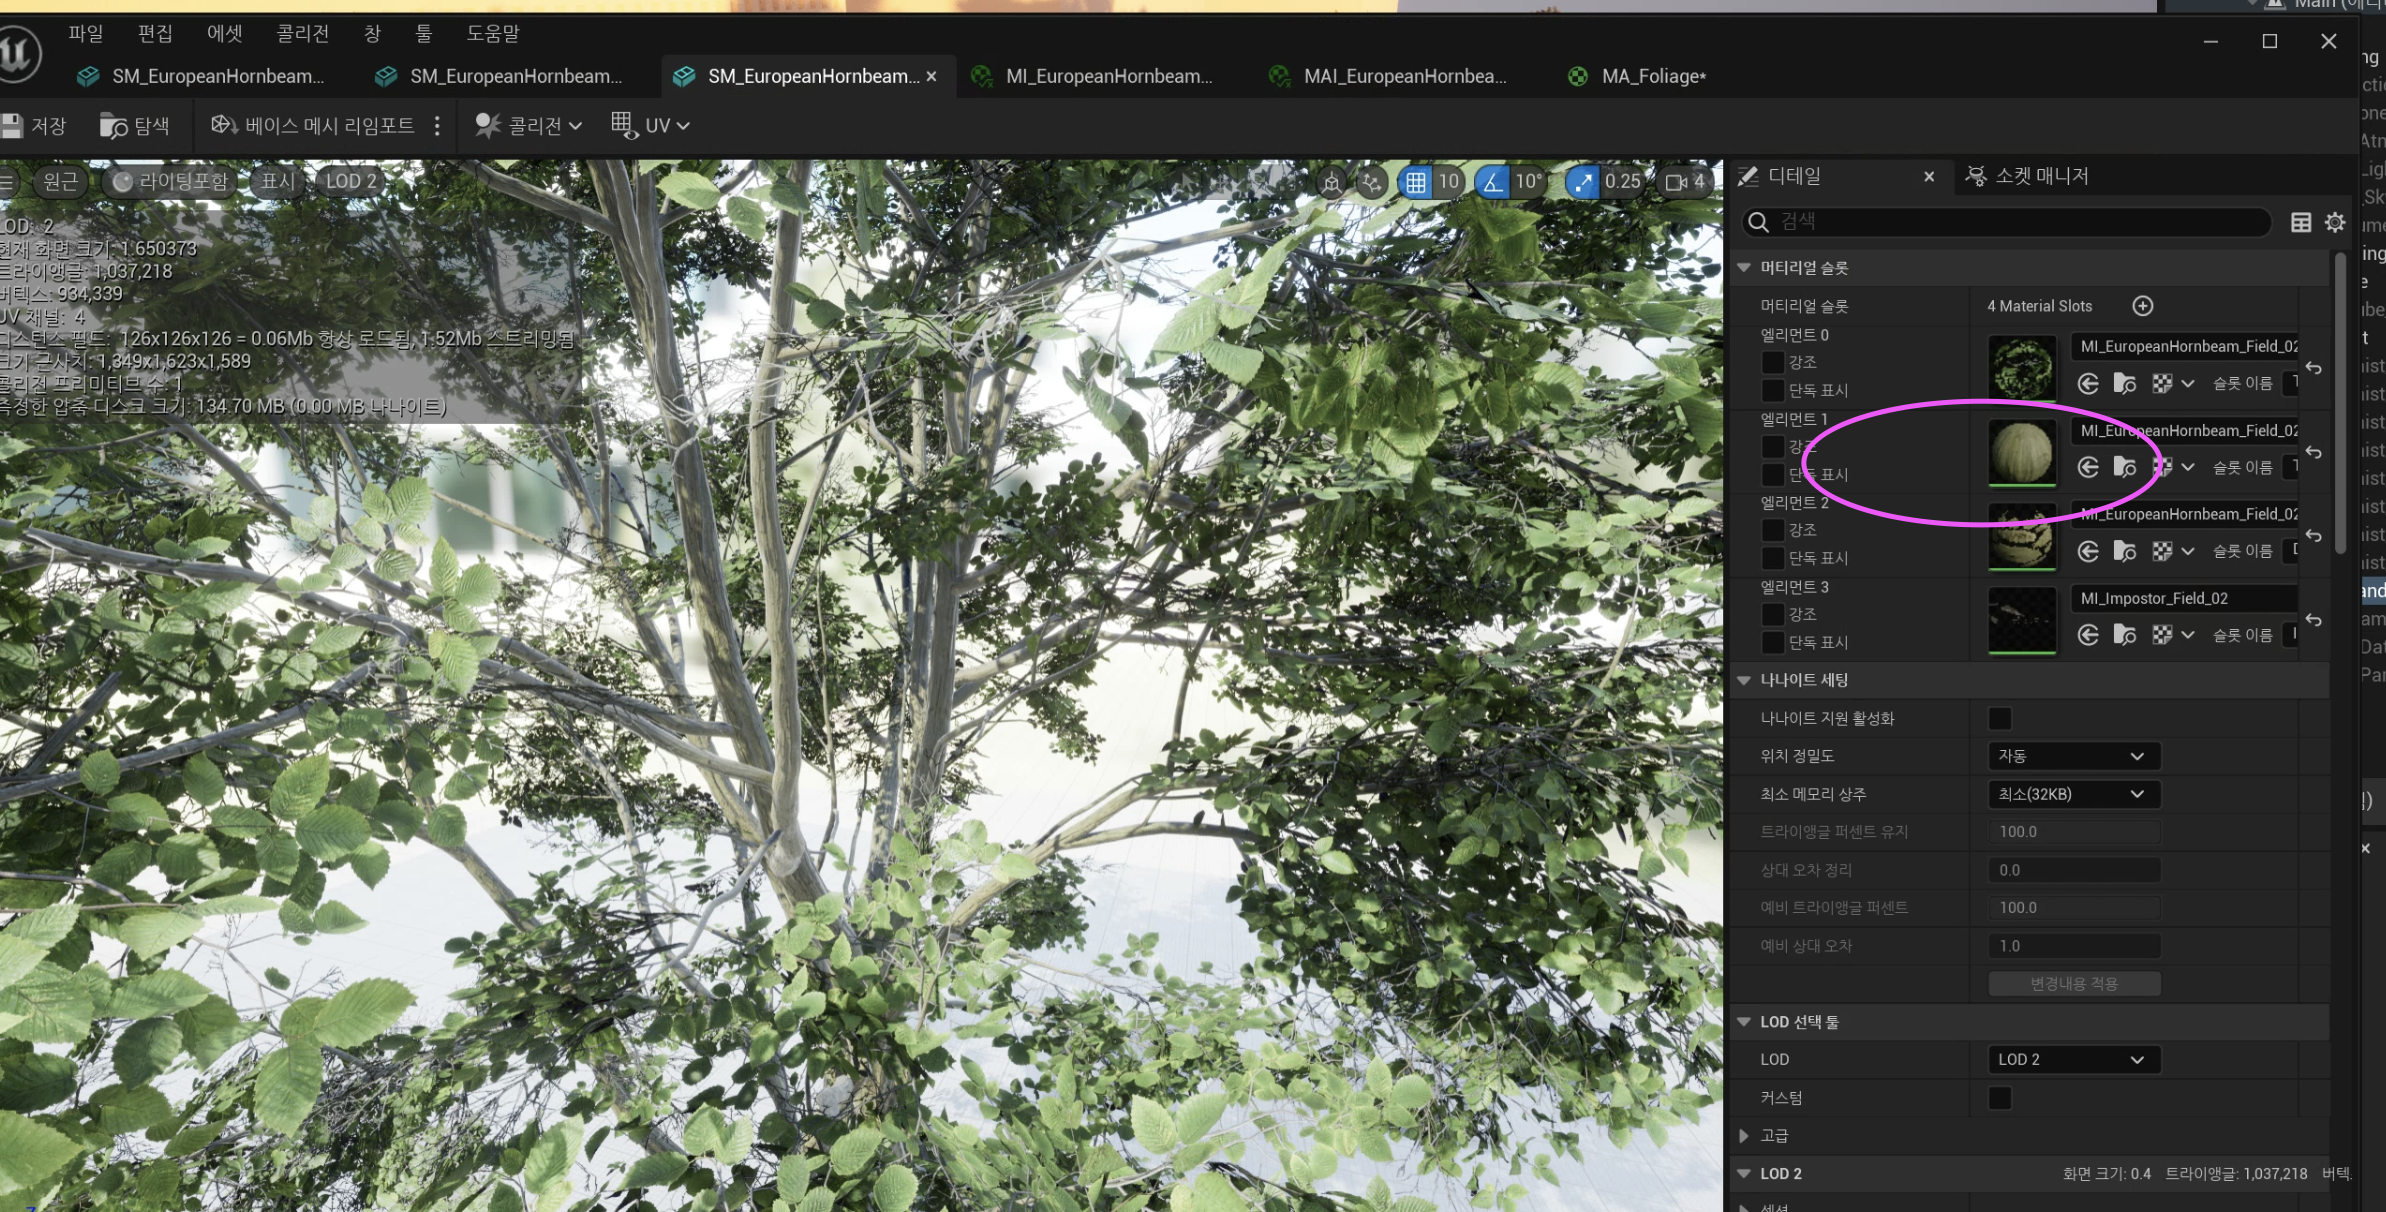Open the LOD 2 selection dropdown
The height and width of the screenshot is (1212, 2386).
click(2073, 1059)
